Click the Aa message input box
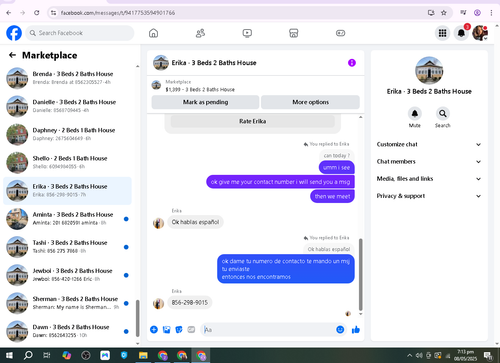The height and width of the screenshot is (363, 500). coord(268,330)
